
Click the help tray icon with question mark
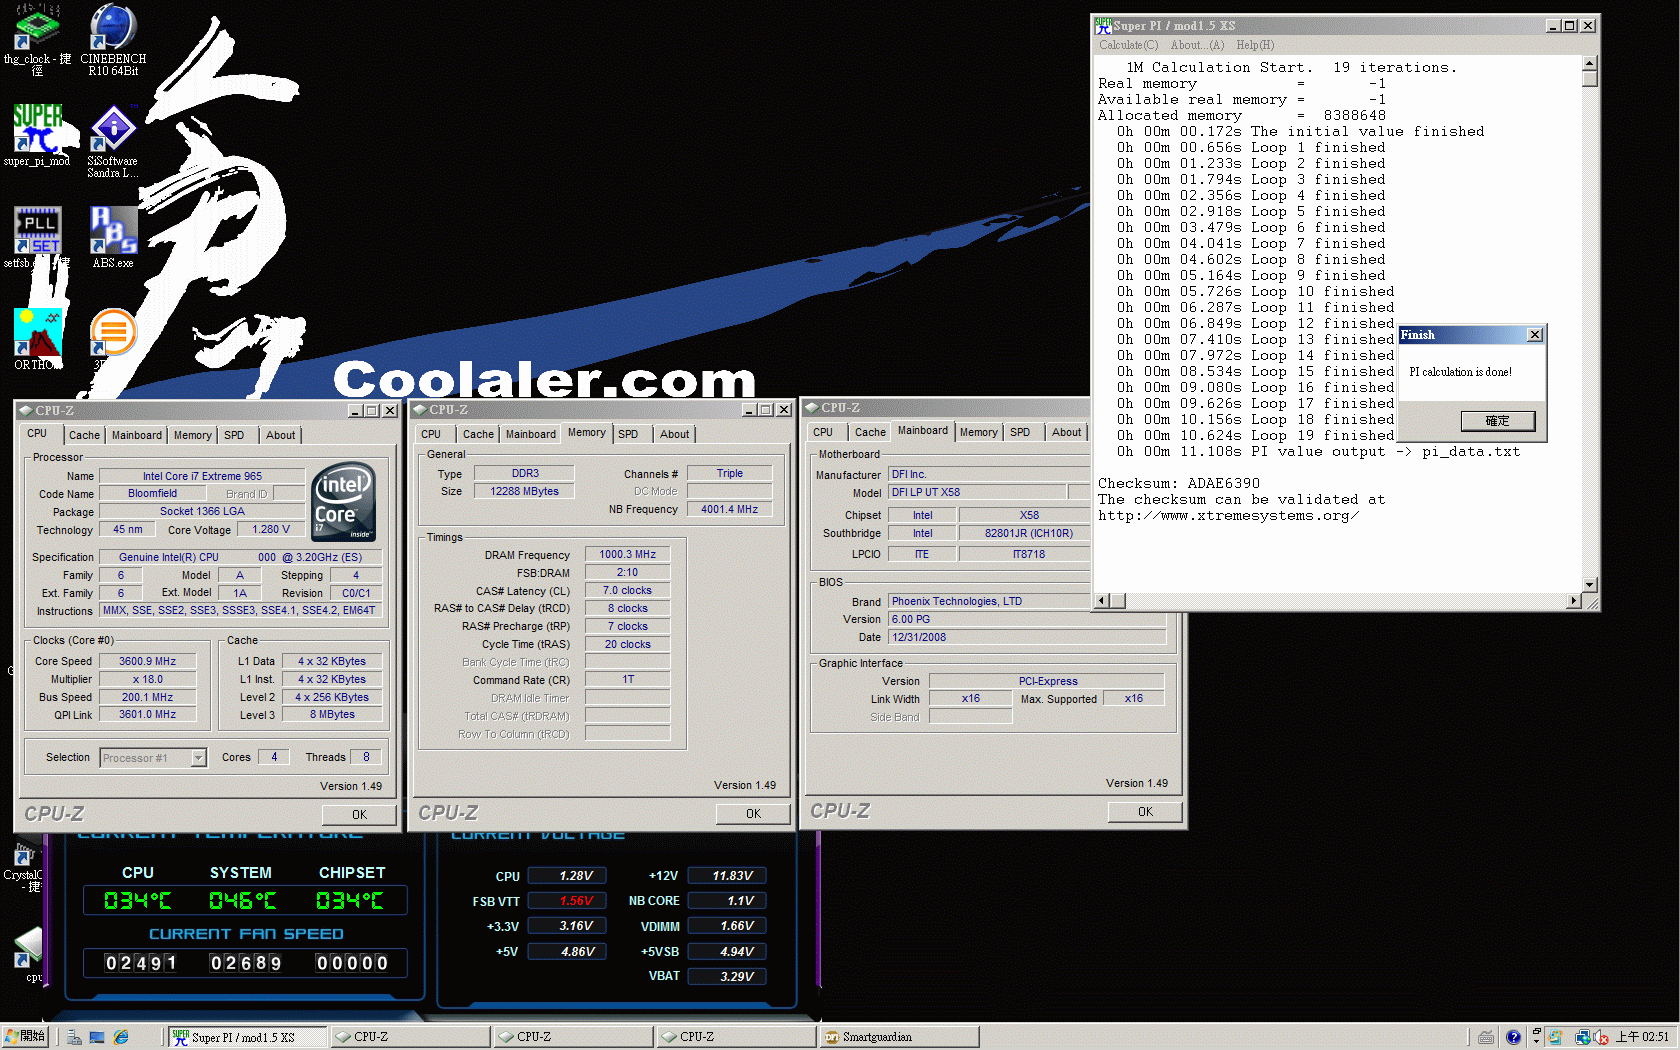[x=1513, y=1037]
